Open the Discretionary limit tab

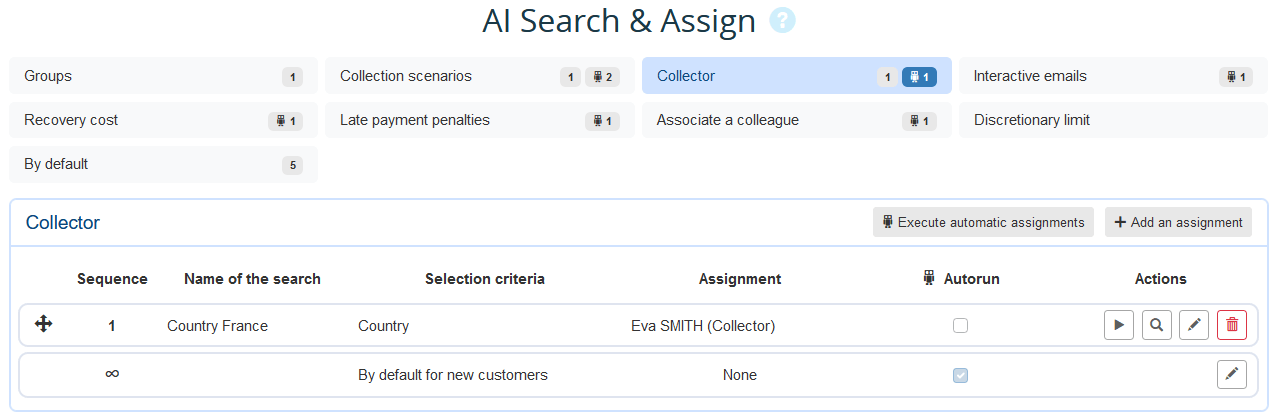click(1112, 120)
